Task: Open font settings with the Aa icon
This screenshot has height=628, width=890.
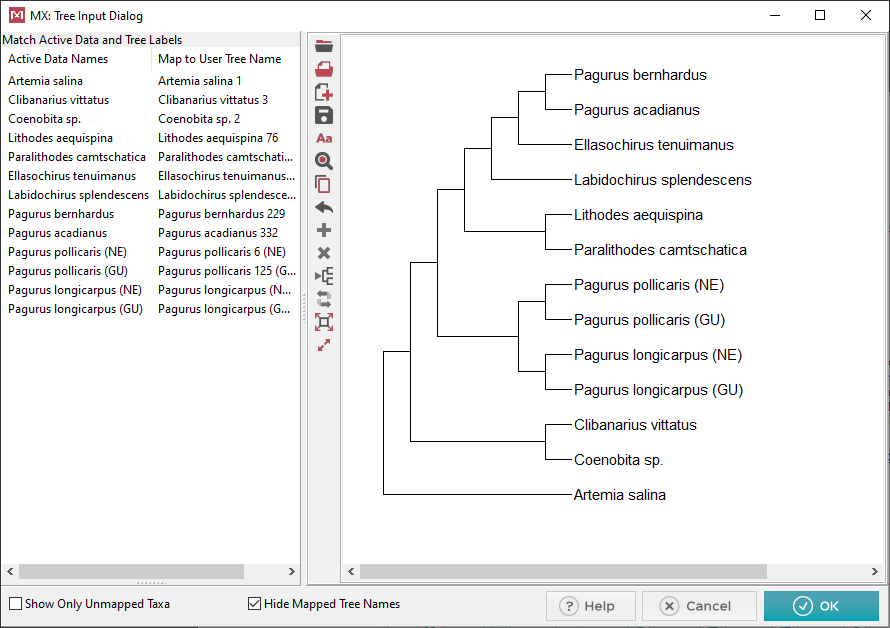Action: (323, 138)
